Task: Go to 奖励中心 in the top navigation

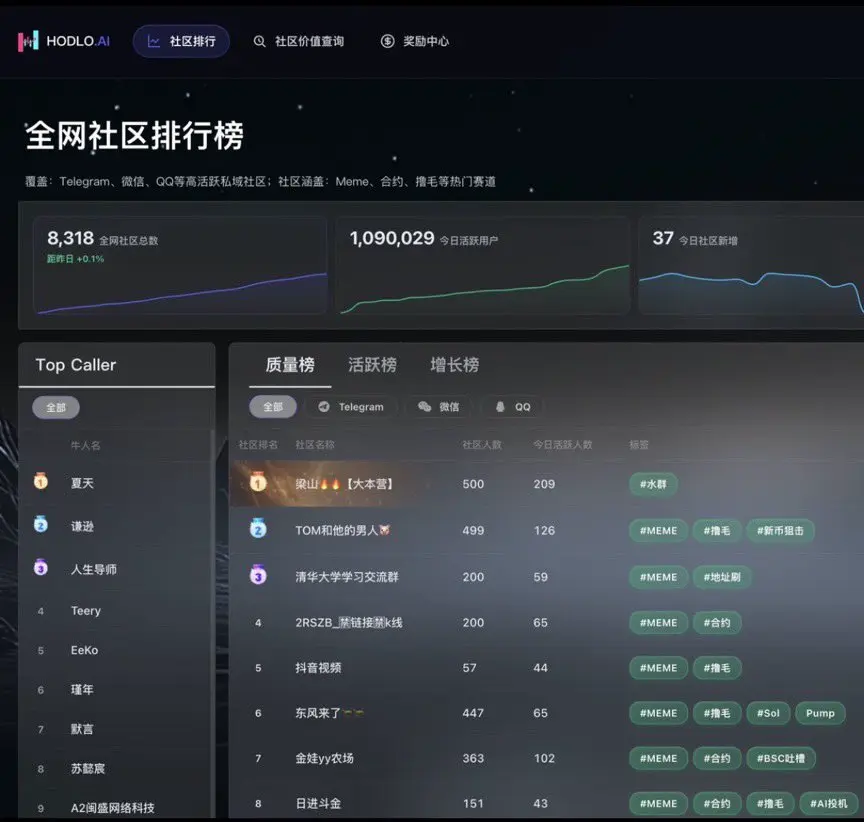Action: pos(414,41)
